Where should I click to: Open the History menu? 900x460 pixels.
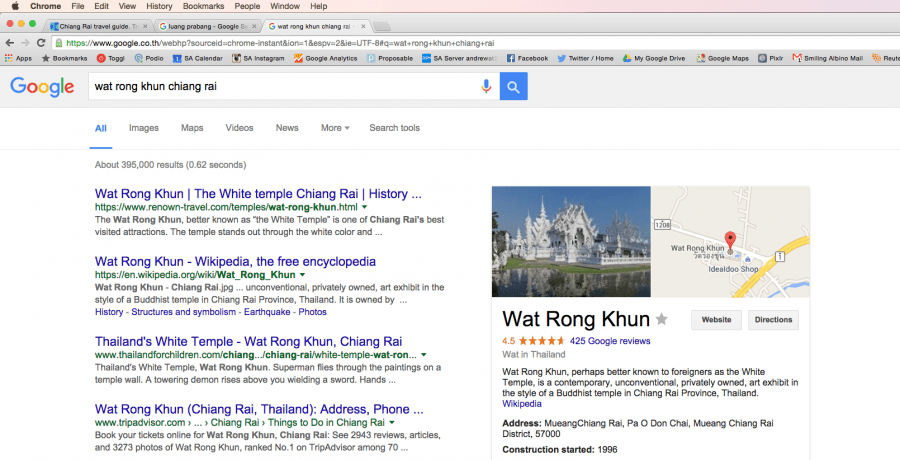click(159, 6)
